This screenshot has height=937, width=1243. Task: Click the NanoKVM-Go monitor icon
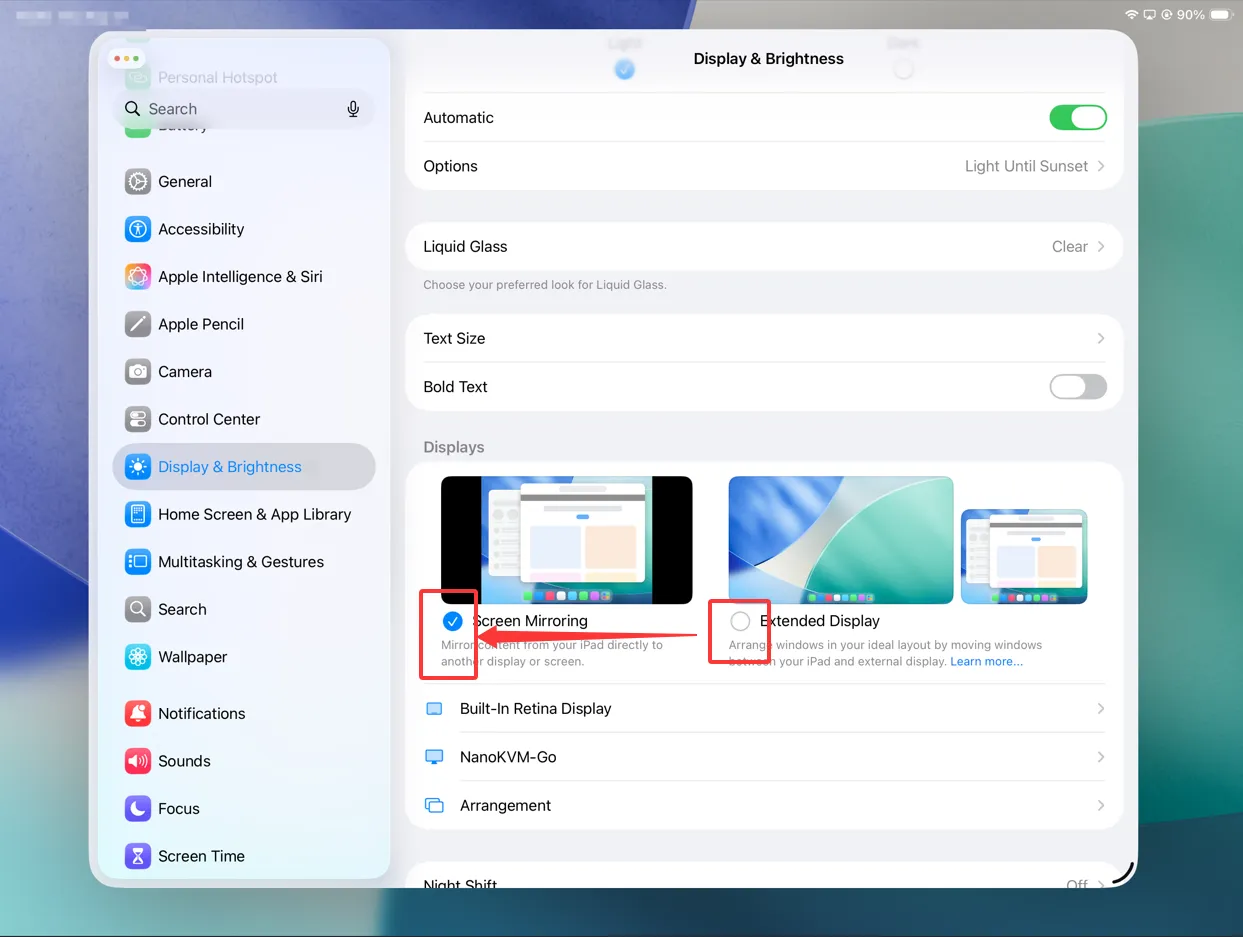[434, 757]
